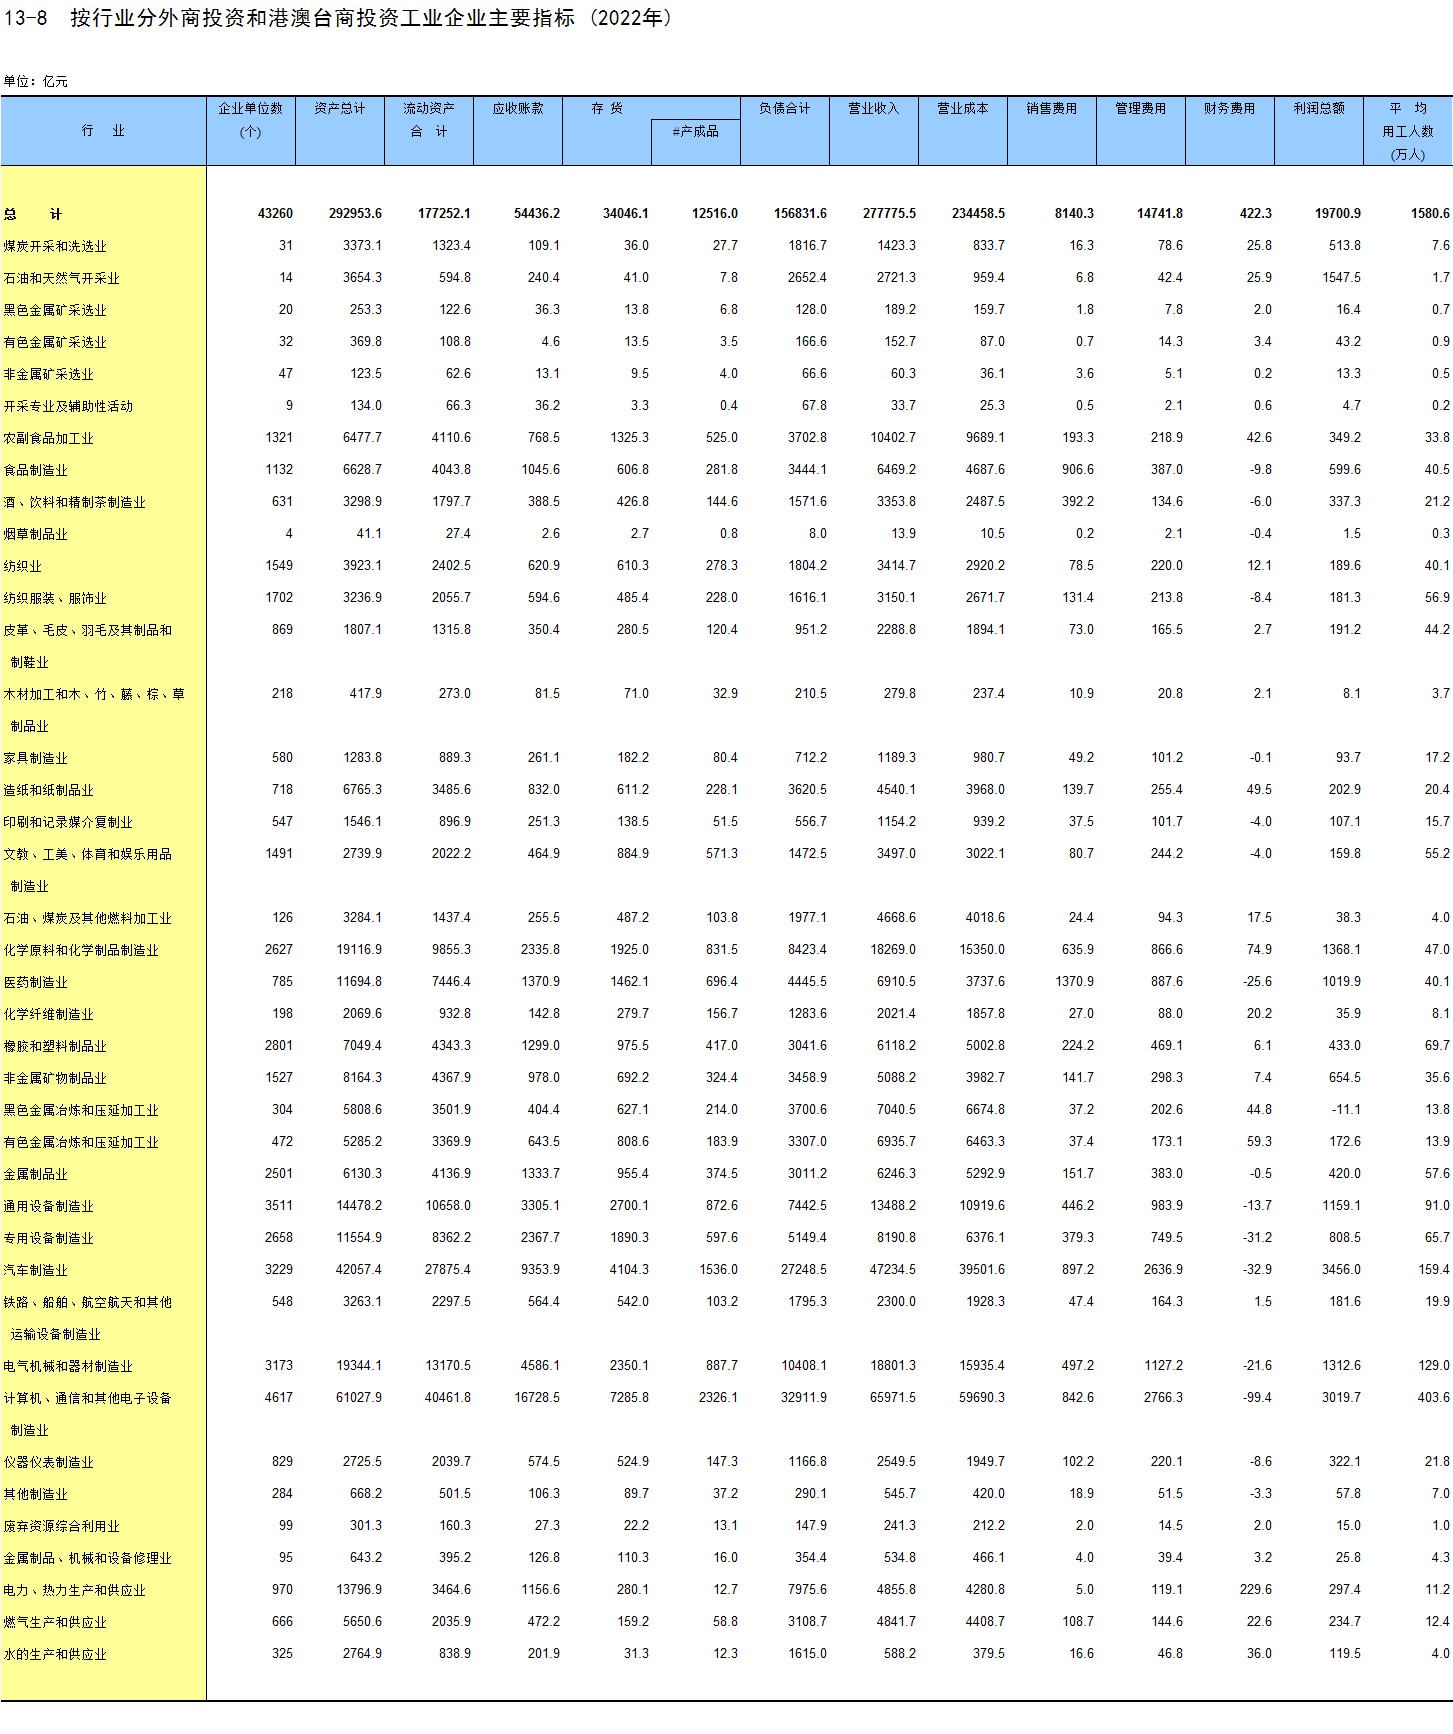Click the 金属制品、机械和设备修理业 row label

click(88, 1558)
